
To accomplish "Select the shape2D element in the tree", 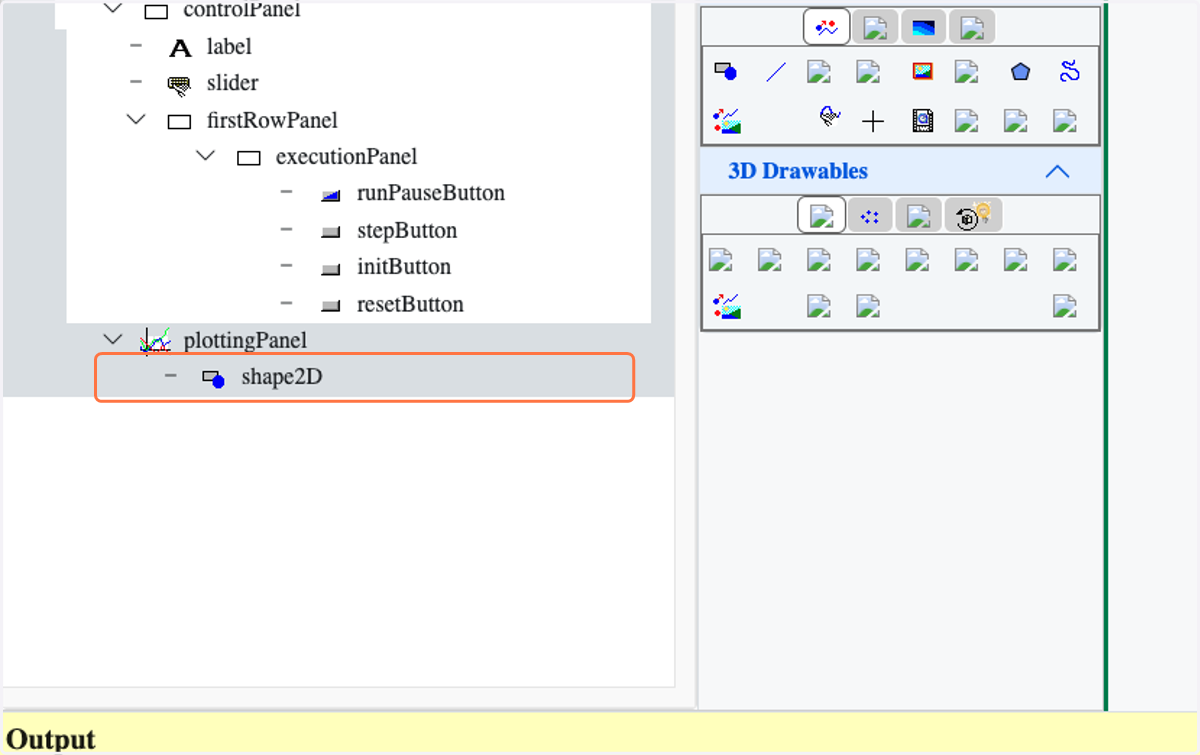I will tap(364, 378).
